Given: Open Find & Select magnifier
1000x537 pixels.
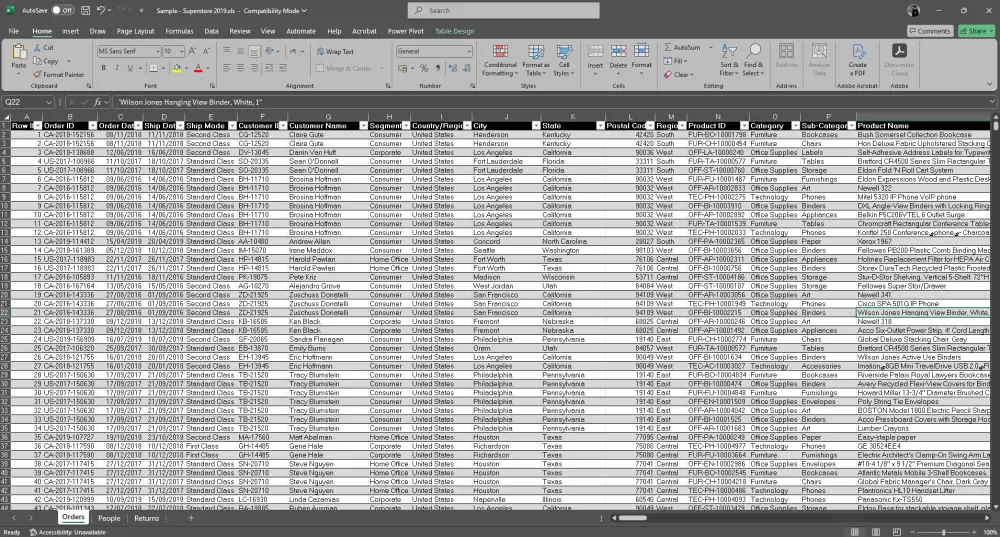Looking at the screenshot, I should [753, 61].
